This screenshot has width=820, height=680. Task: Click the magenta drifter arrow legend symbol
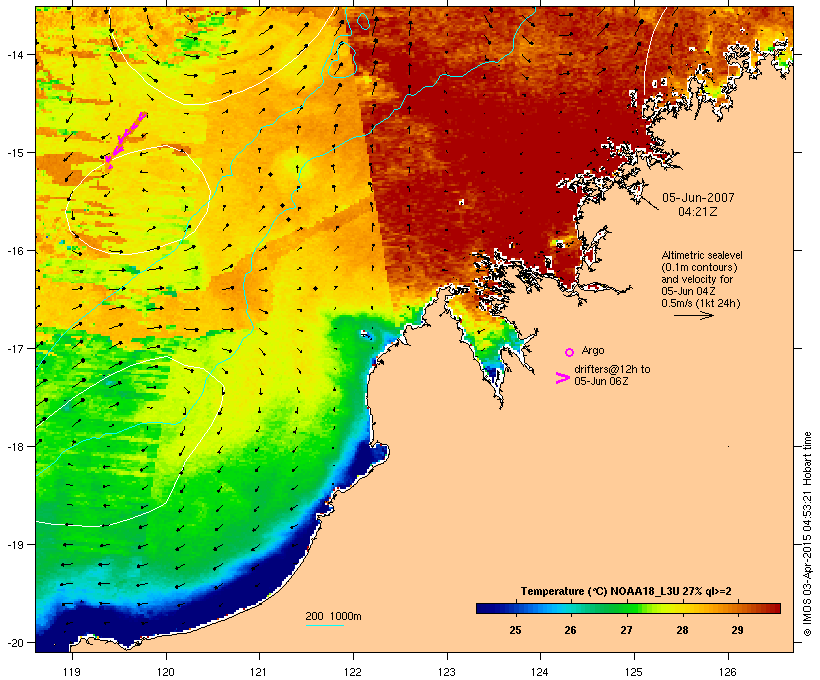[562, 378]
